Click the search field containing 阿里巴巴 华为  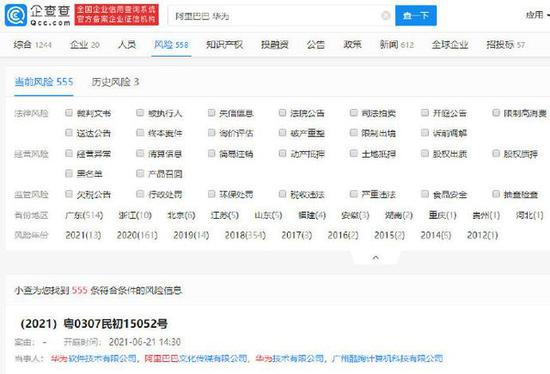(281, 16)
